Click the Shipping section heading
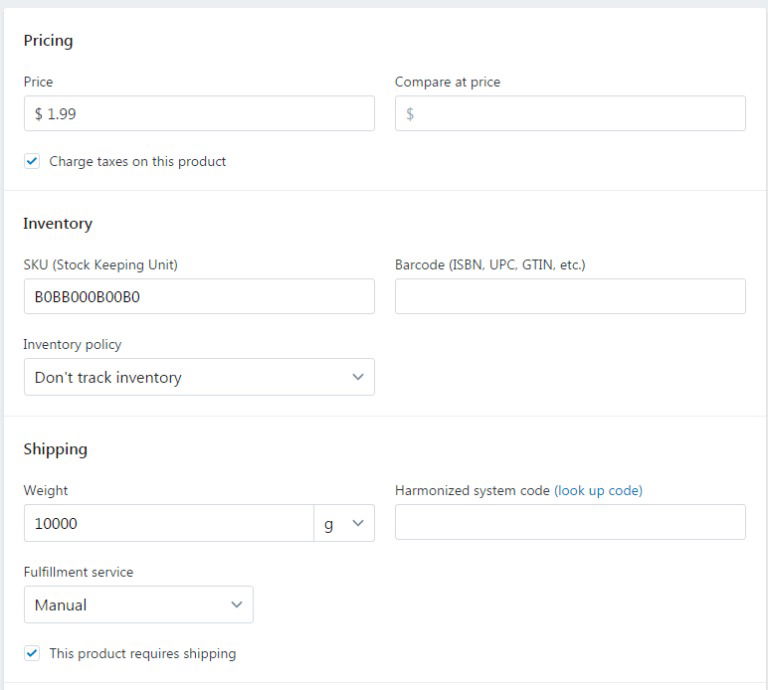 [55, 450]
